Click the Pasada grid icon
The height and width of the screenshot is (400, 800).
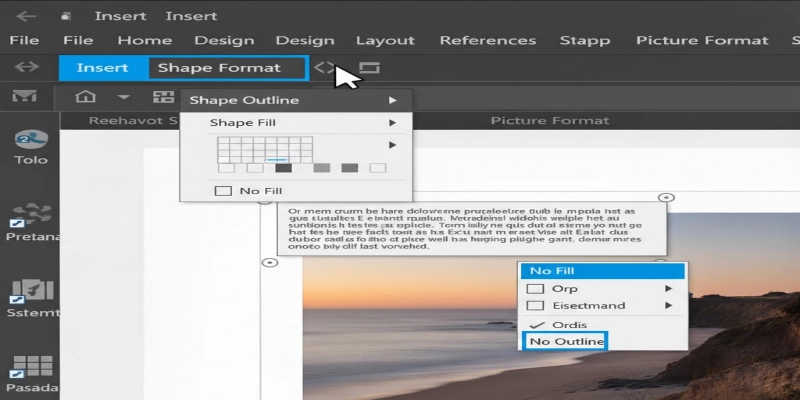click(x=32, y=367)
